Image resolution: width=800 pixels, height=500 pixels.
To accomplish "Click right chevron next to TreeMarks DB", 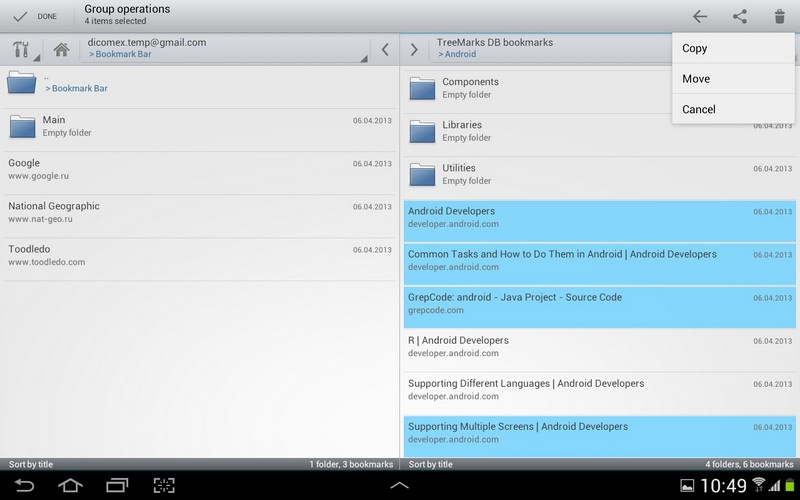I will pos(414,49).
